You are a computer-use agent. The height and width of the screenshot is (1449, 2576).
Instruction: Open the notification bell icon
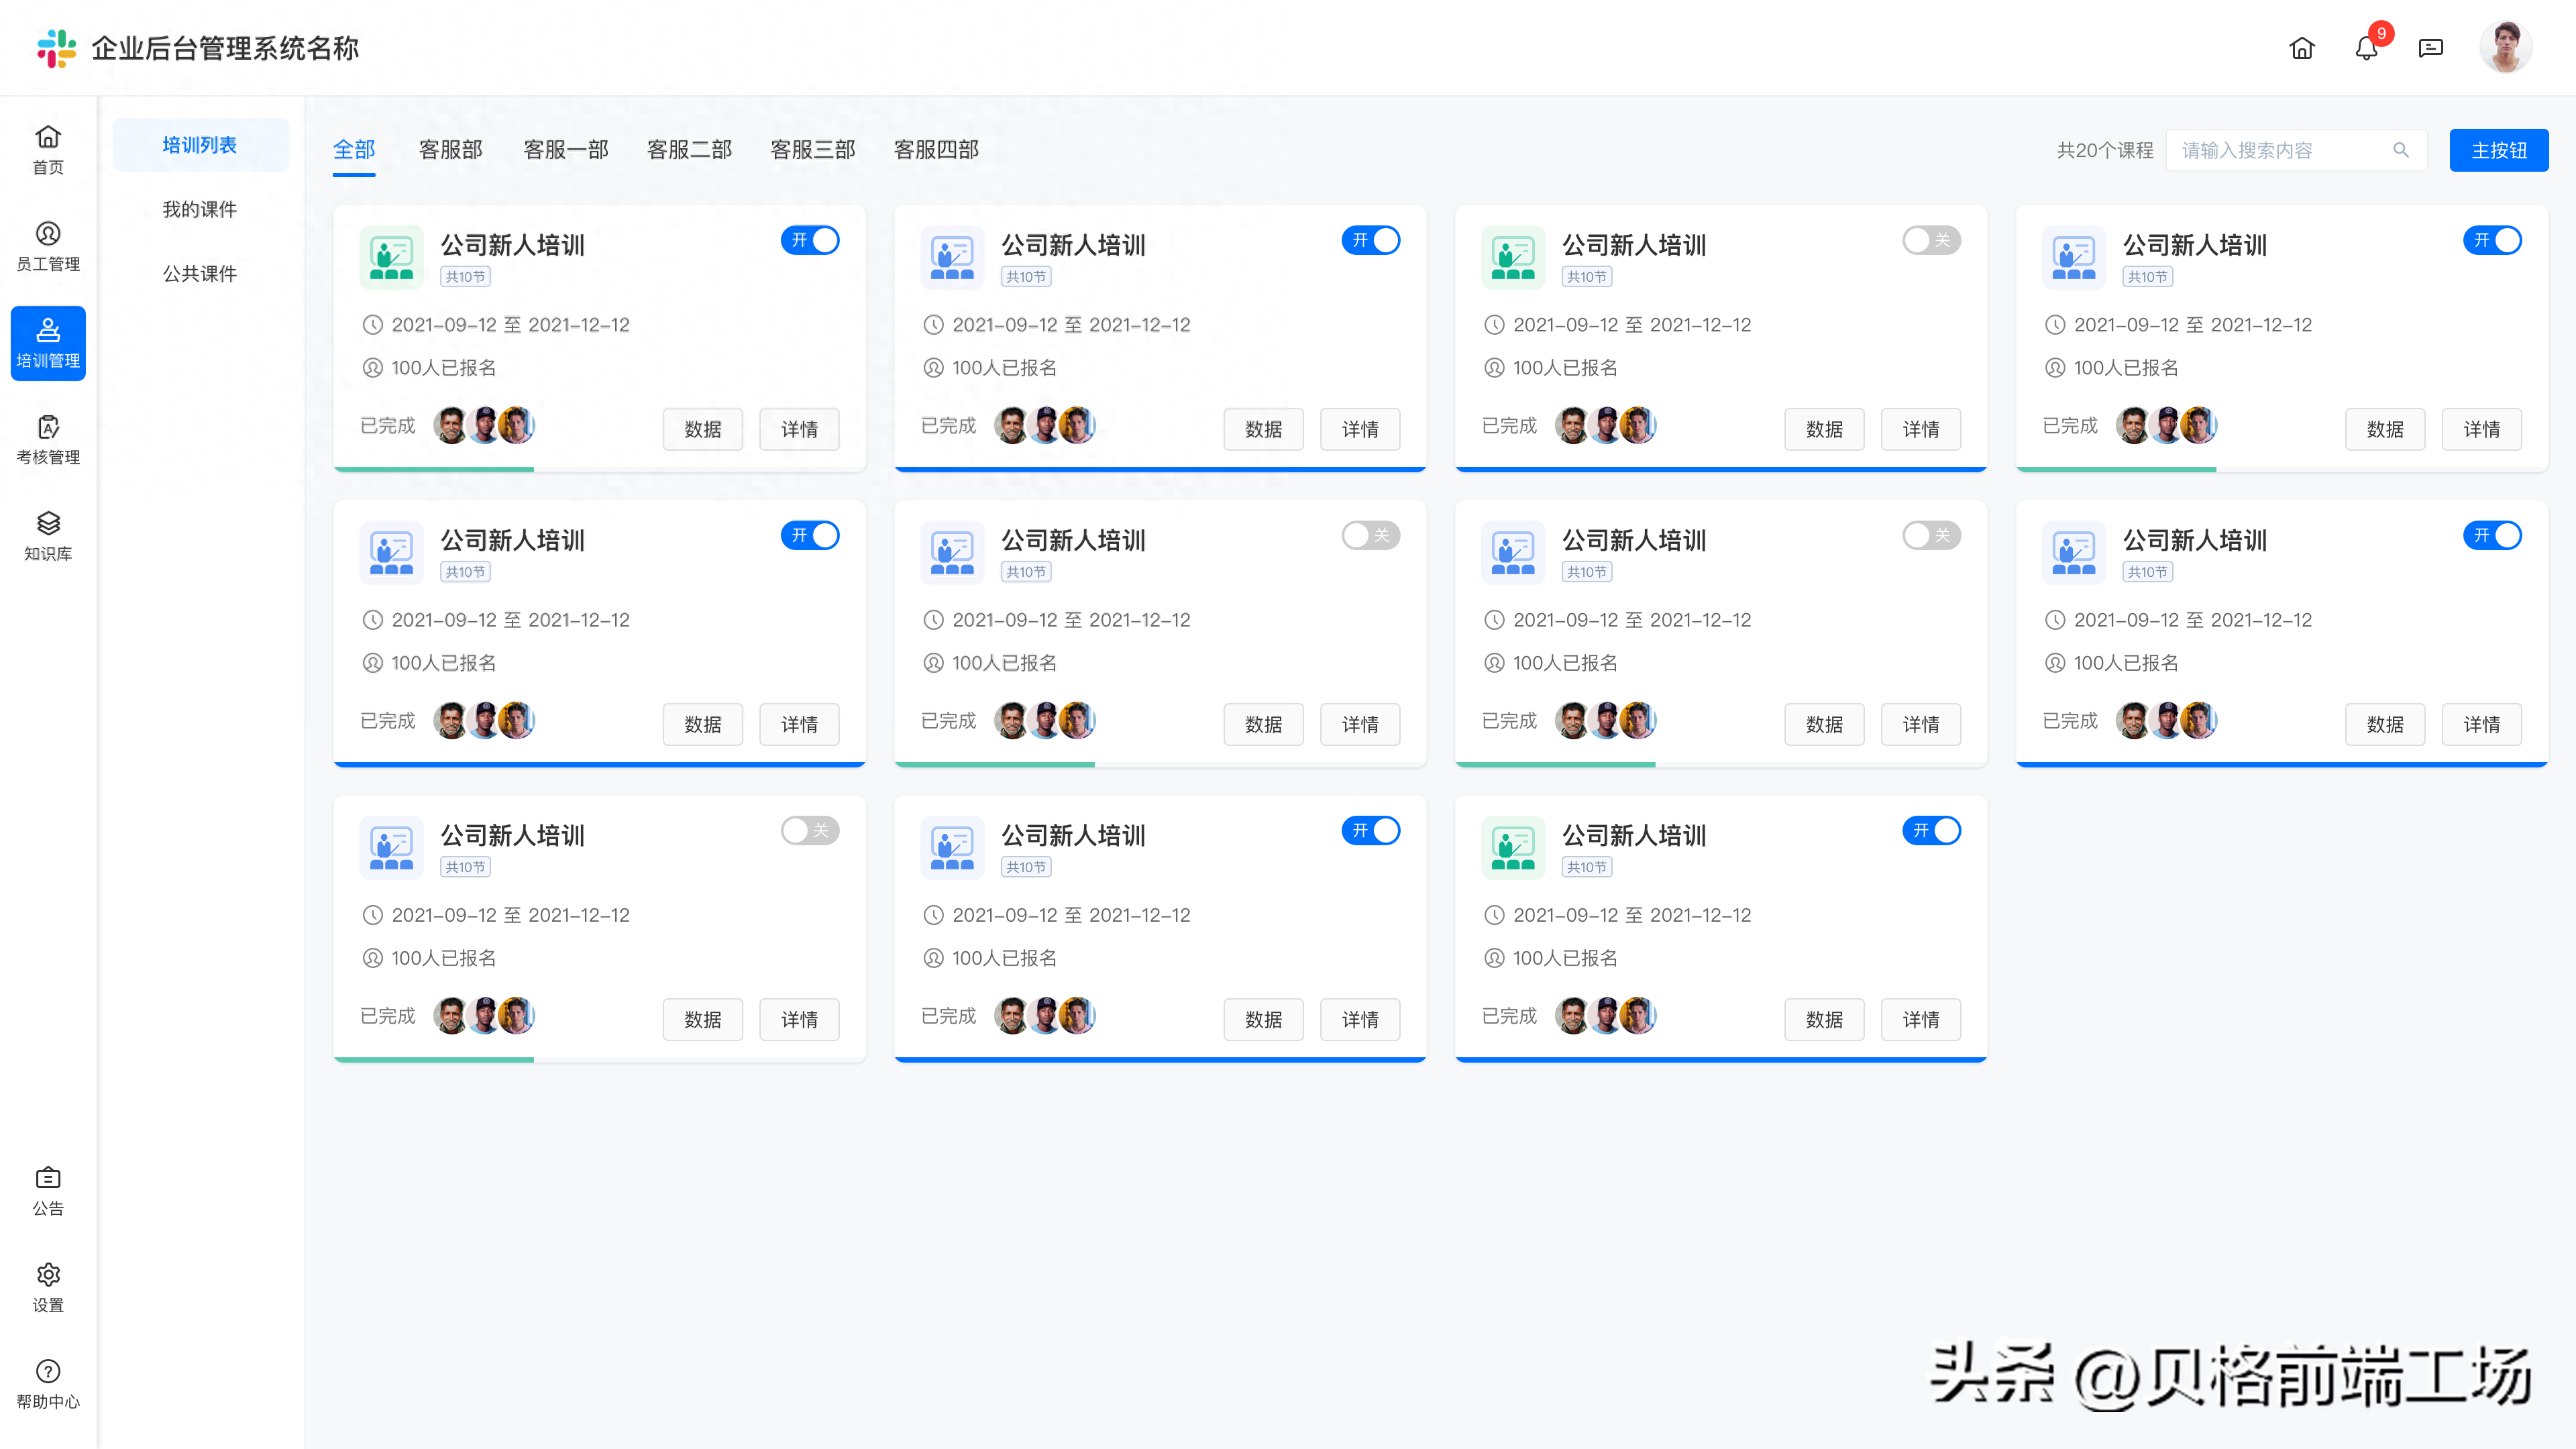tap(2365, 48)
